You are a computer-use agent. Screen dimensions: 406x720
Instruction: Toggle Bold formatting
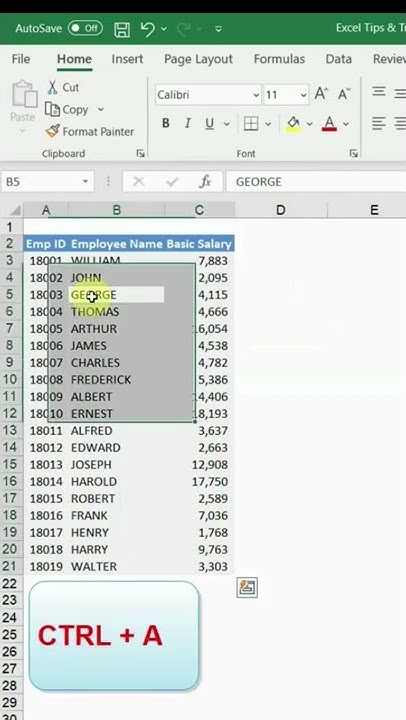[166, 124]
